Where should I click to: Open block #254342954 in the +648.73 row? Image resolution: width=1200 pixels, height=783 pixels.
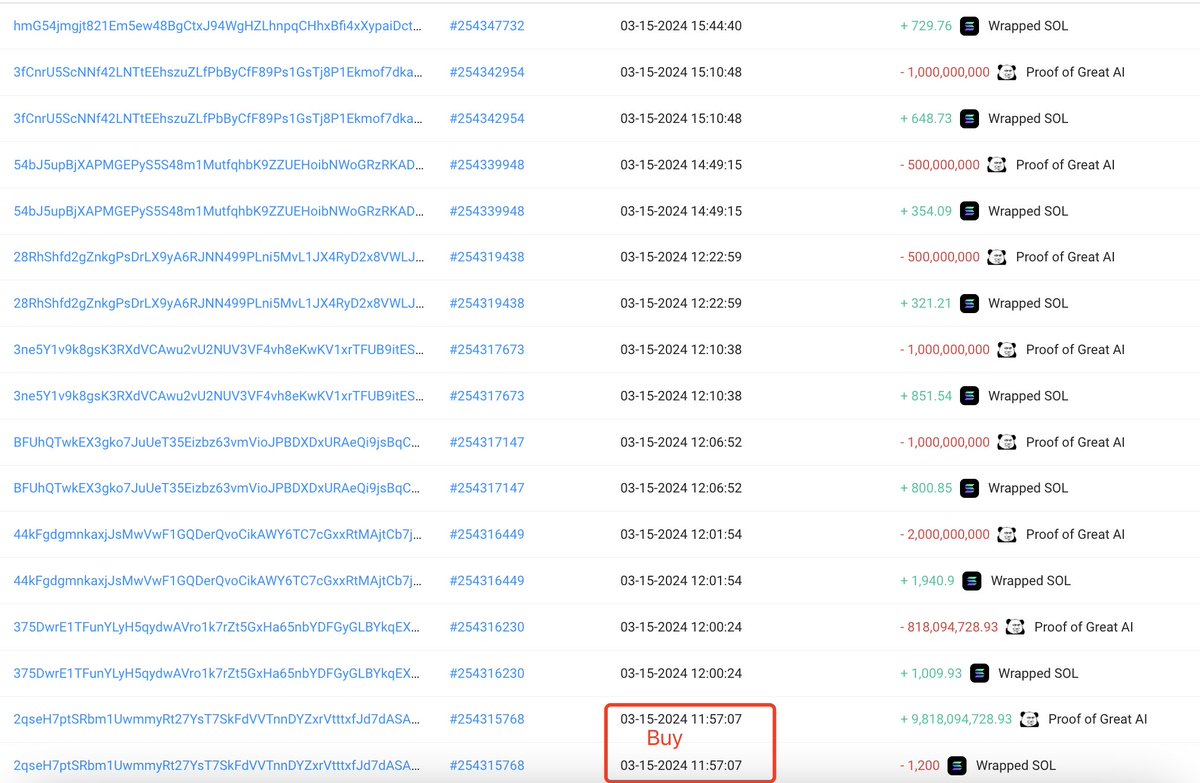click(x=487, y=118)
